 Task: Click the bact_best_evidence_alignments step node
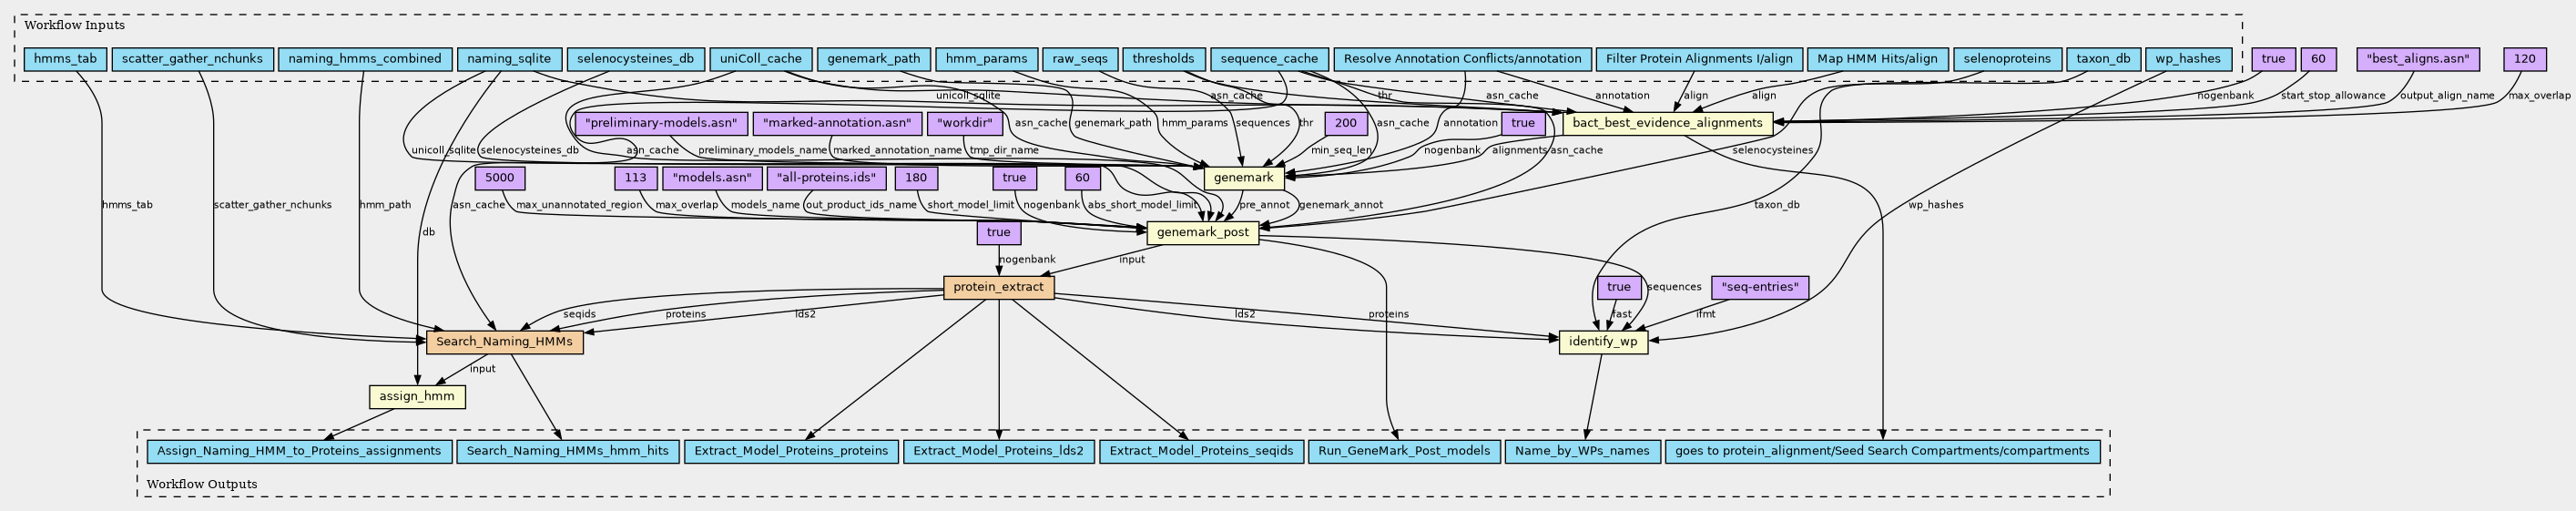pyautogui.click(x=1667, y=124)
